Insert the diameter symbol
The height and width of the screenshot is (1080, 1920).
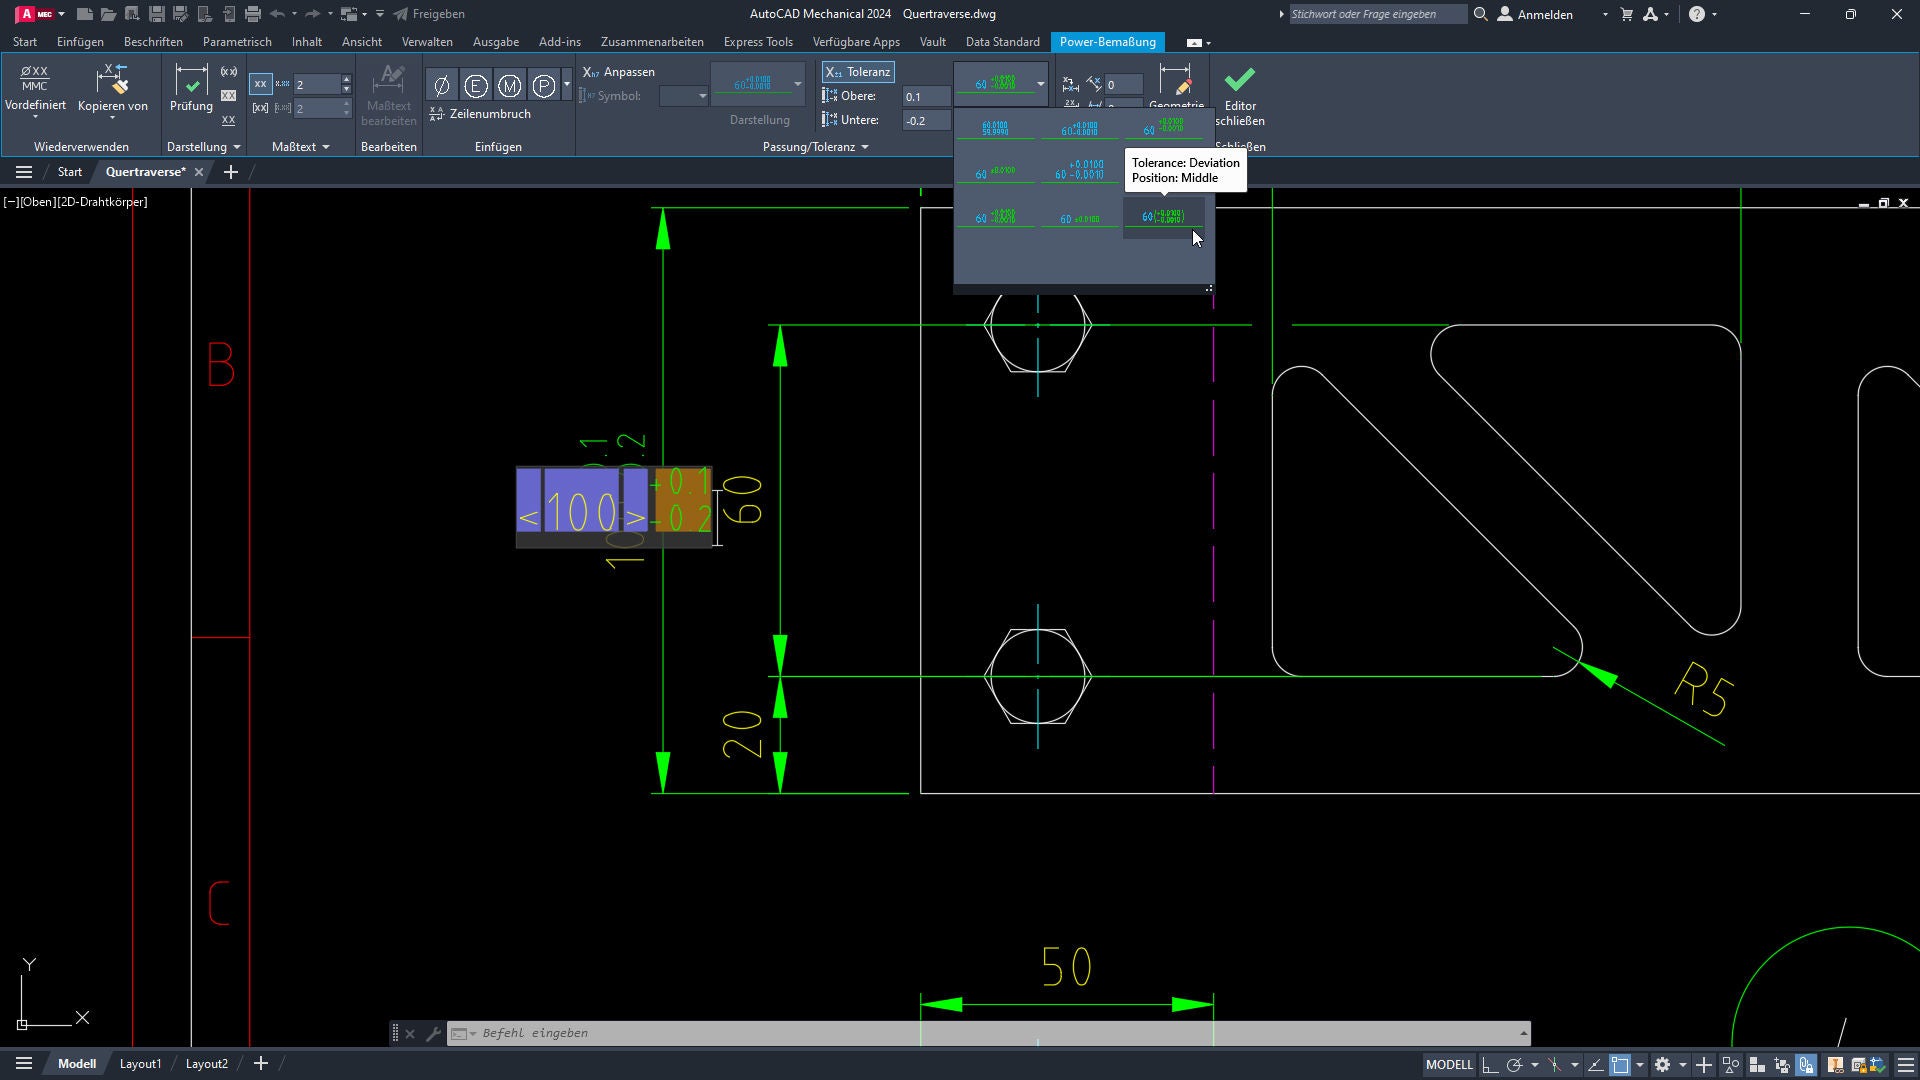[x=441, y=86]
